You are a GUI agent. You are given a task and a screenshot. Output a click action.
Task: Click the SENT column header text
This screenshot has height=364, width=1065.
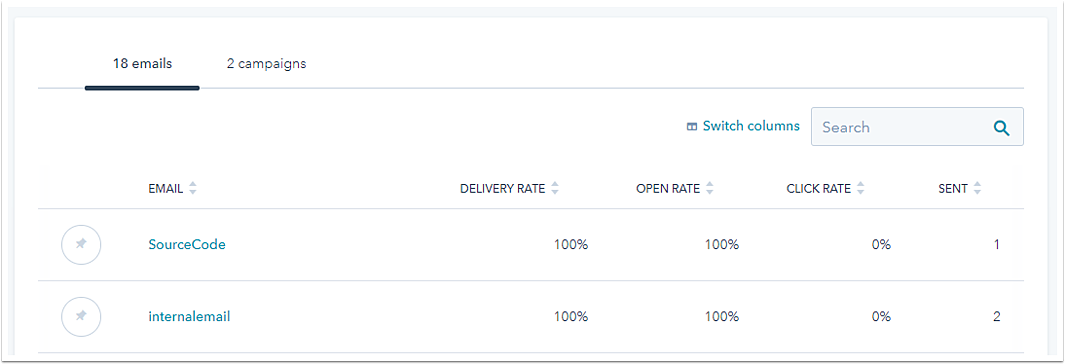pyautogui.click(x=953, y=189)
